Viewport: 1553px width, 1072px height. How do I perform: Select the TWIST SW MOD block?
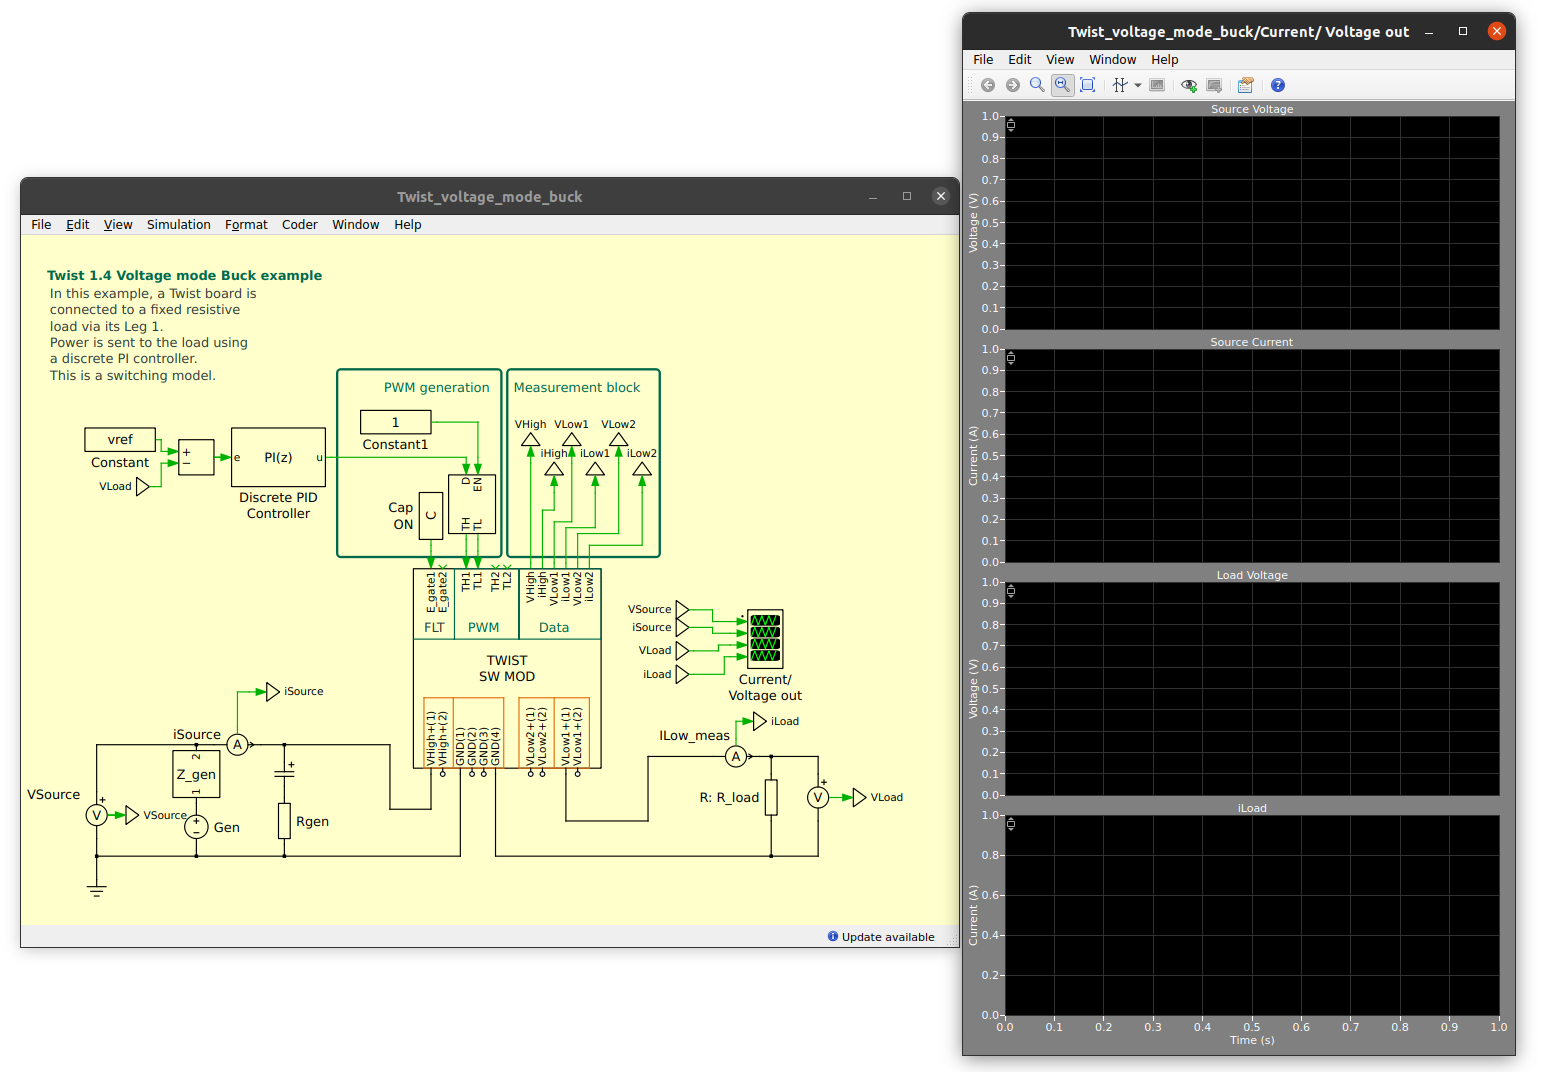click(507, 668)
